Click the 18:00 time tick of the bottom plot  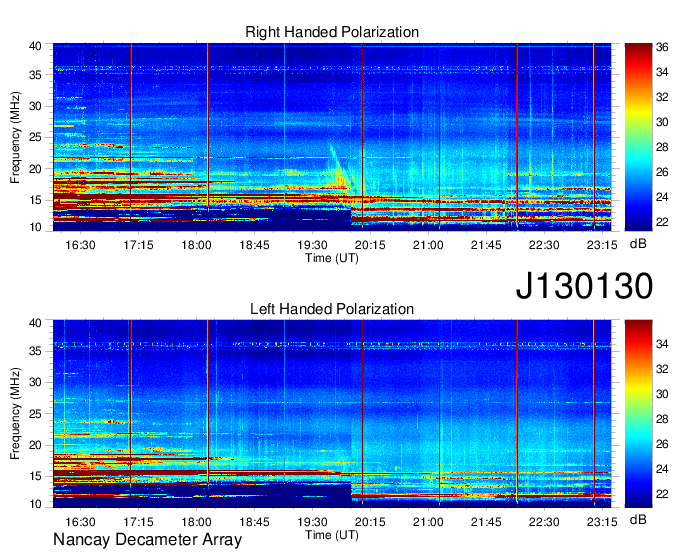coord(196,522)
